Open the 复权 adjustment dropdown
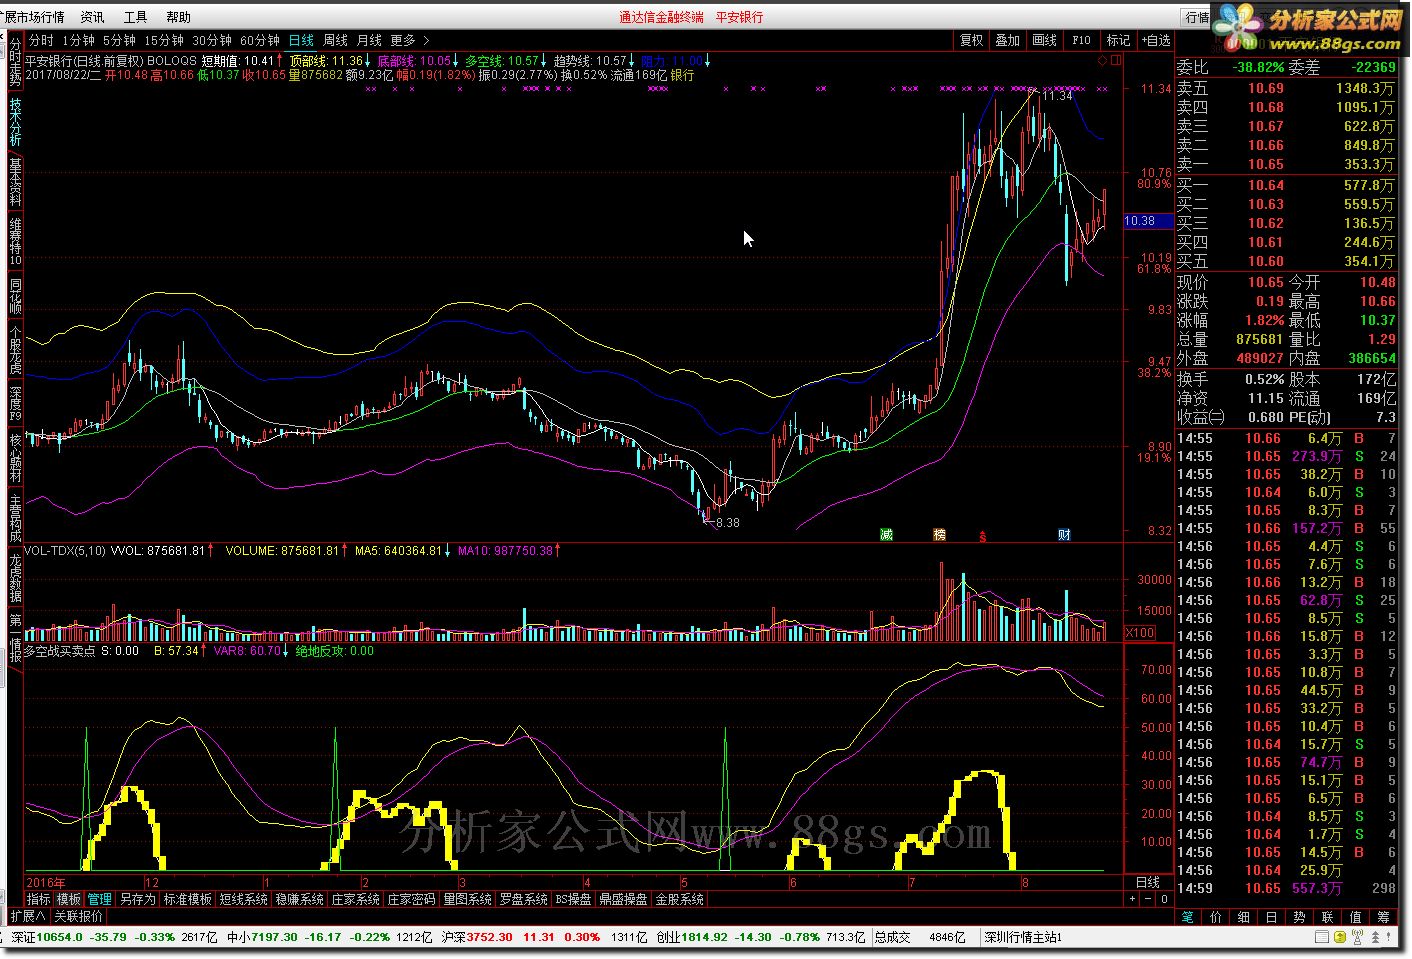Screen dimensions: 1412x959 click(x=971, y=40)
